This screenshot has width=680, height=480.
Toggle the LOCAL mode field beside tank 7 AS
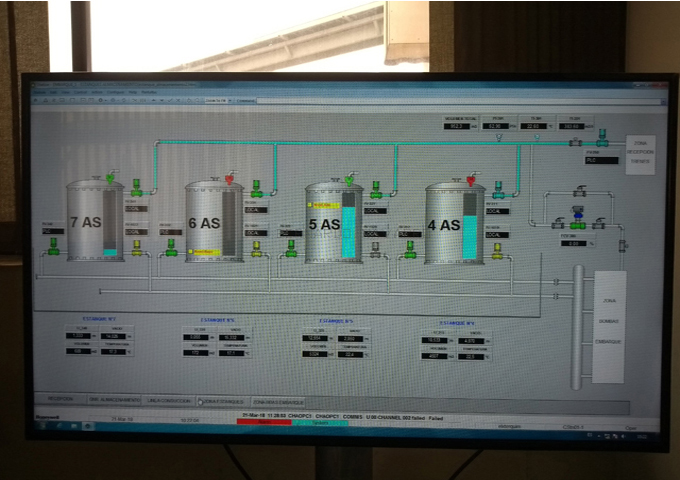136,209
